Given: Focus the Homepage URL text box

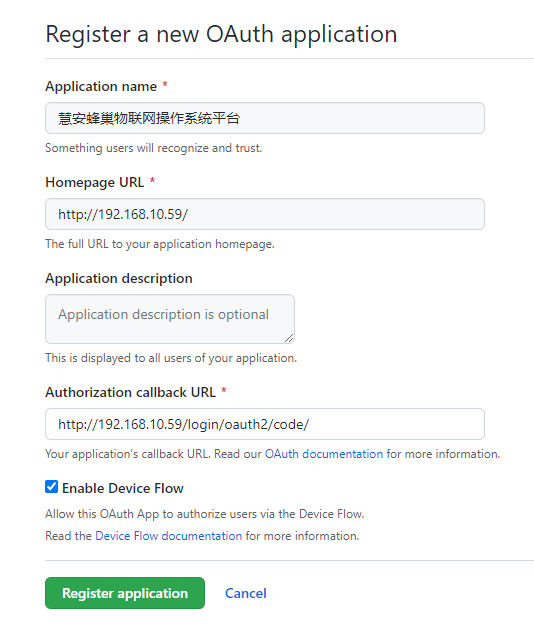Looking at the screenshot, I should 265,214.
